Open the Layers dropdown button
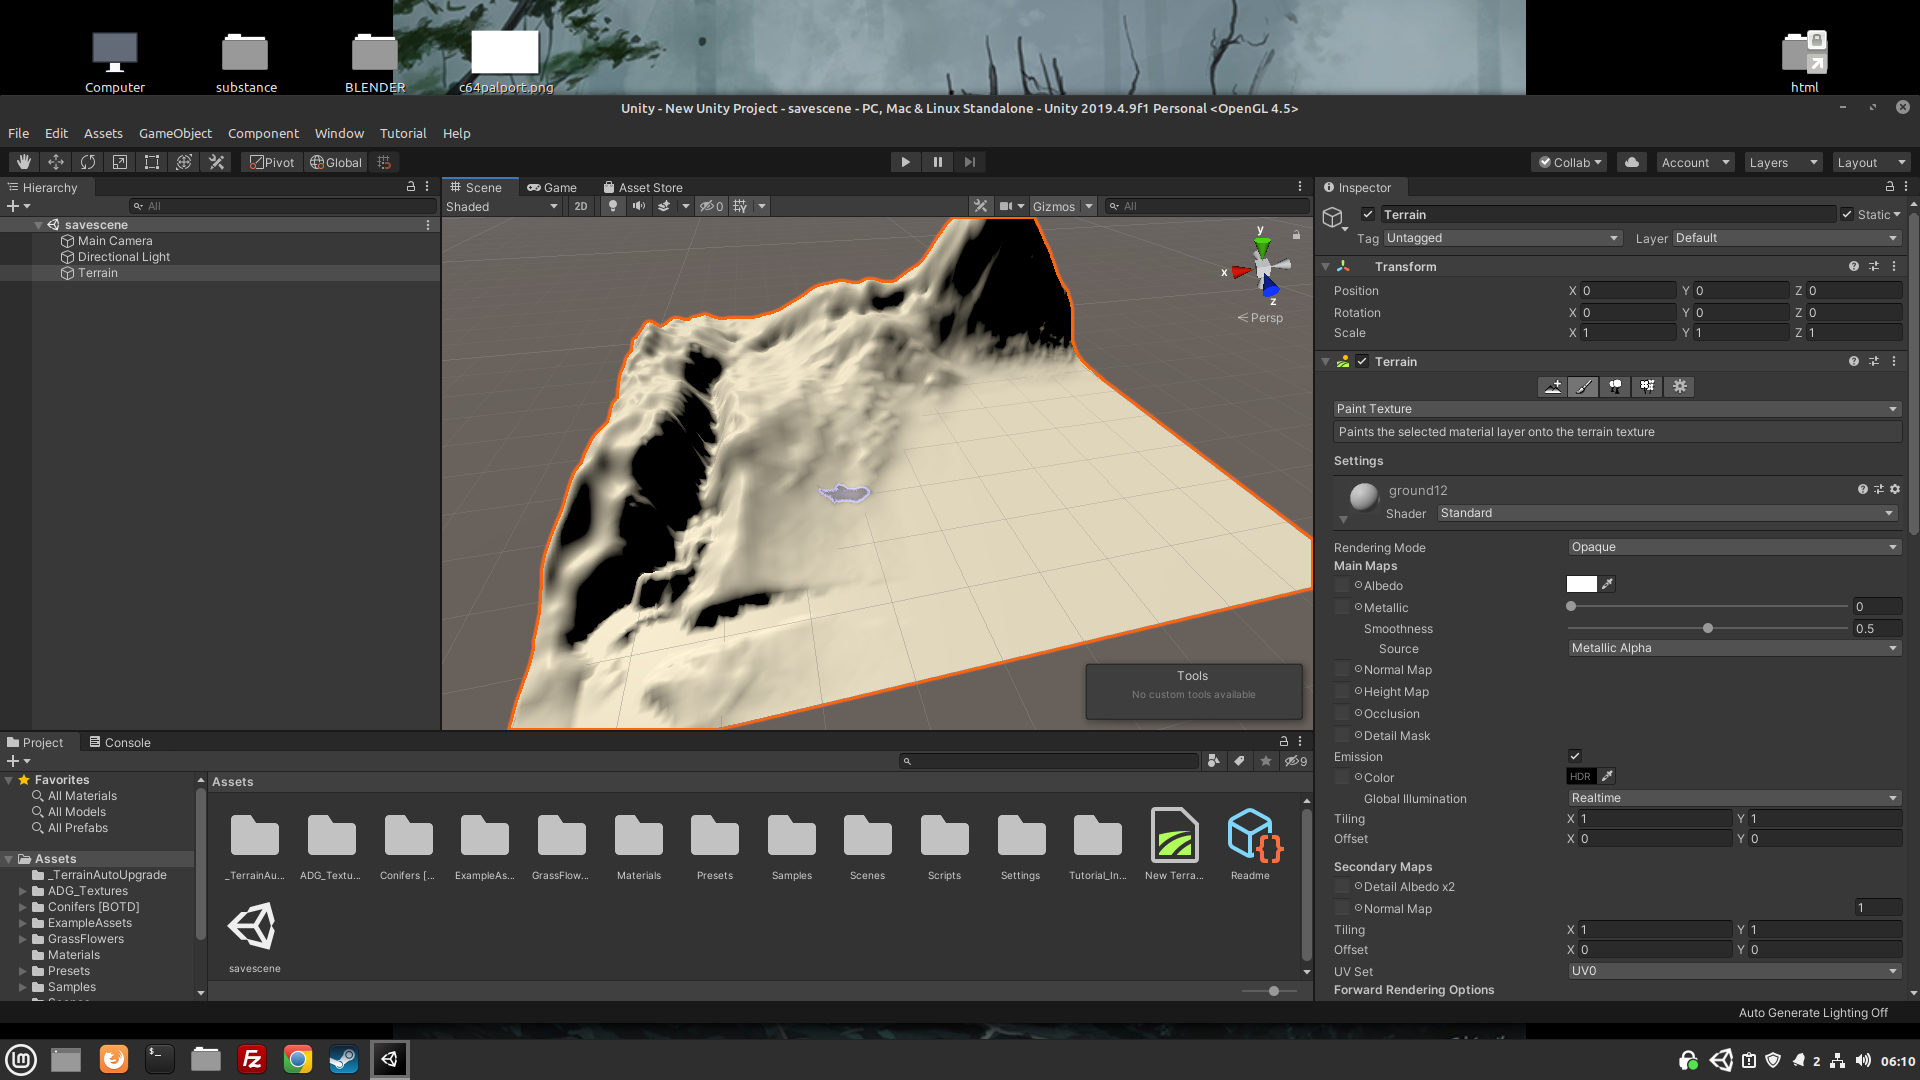 (x=1784, y=162)
